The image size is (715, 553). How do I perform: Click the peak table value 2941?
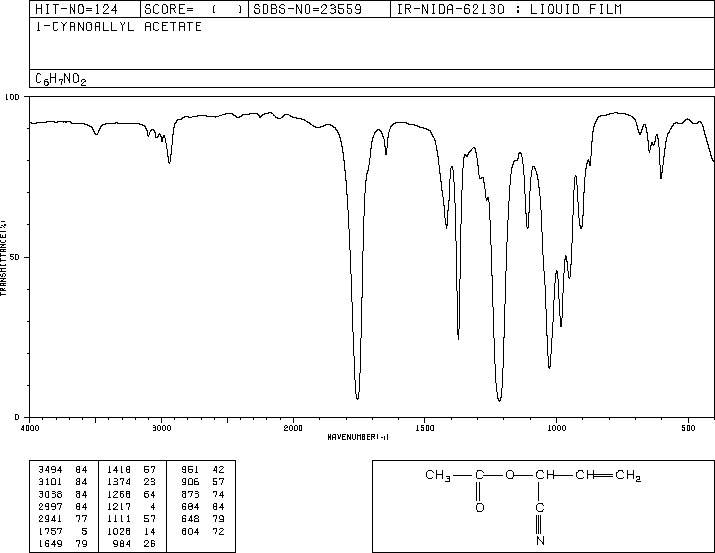pos(50,519)
